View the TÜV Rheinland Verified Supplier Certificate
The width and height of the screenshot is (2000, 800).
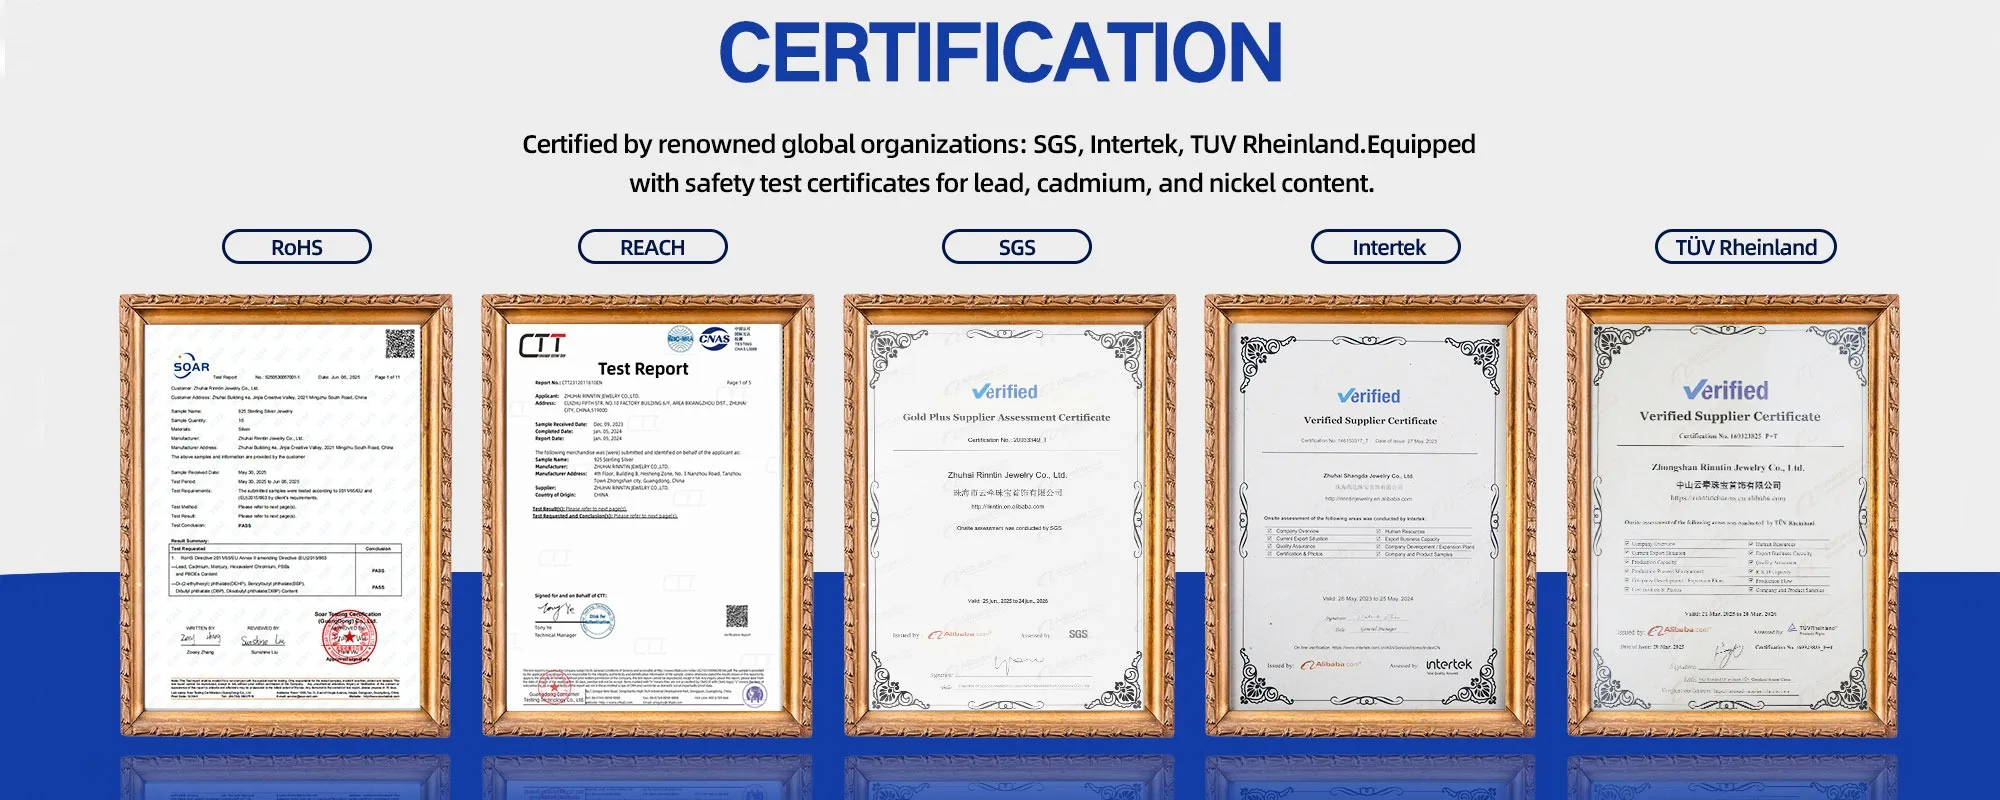[x=1732, y=515]
